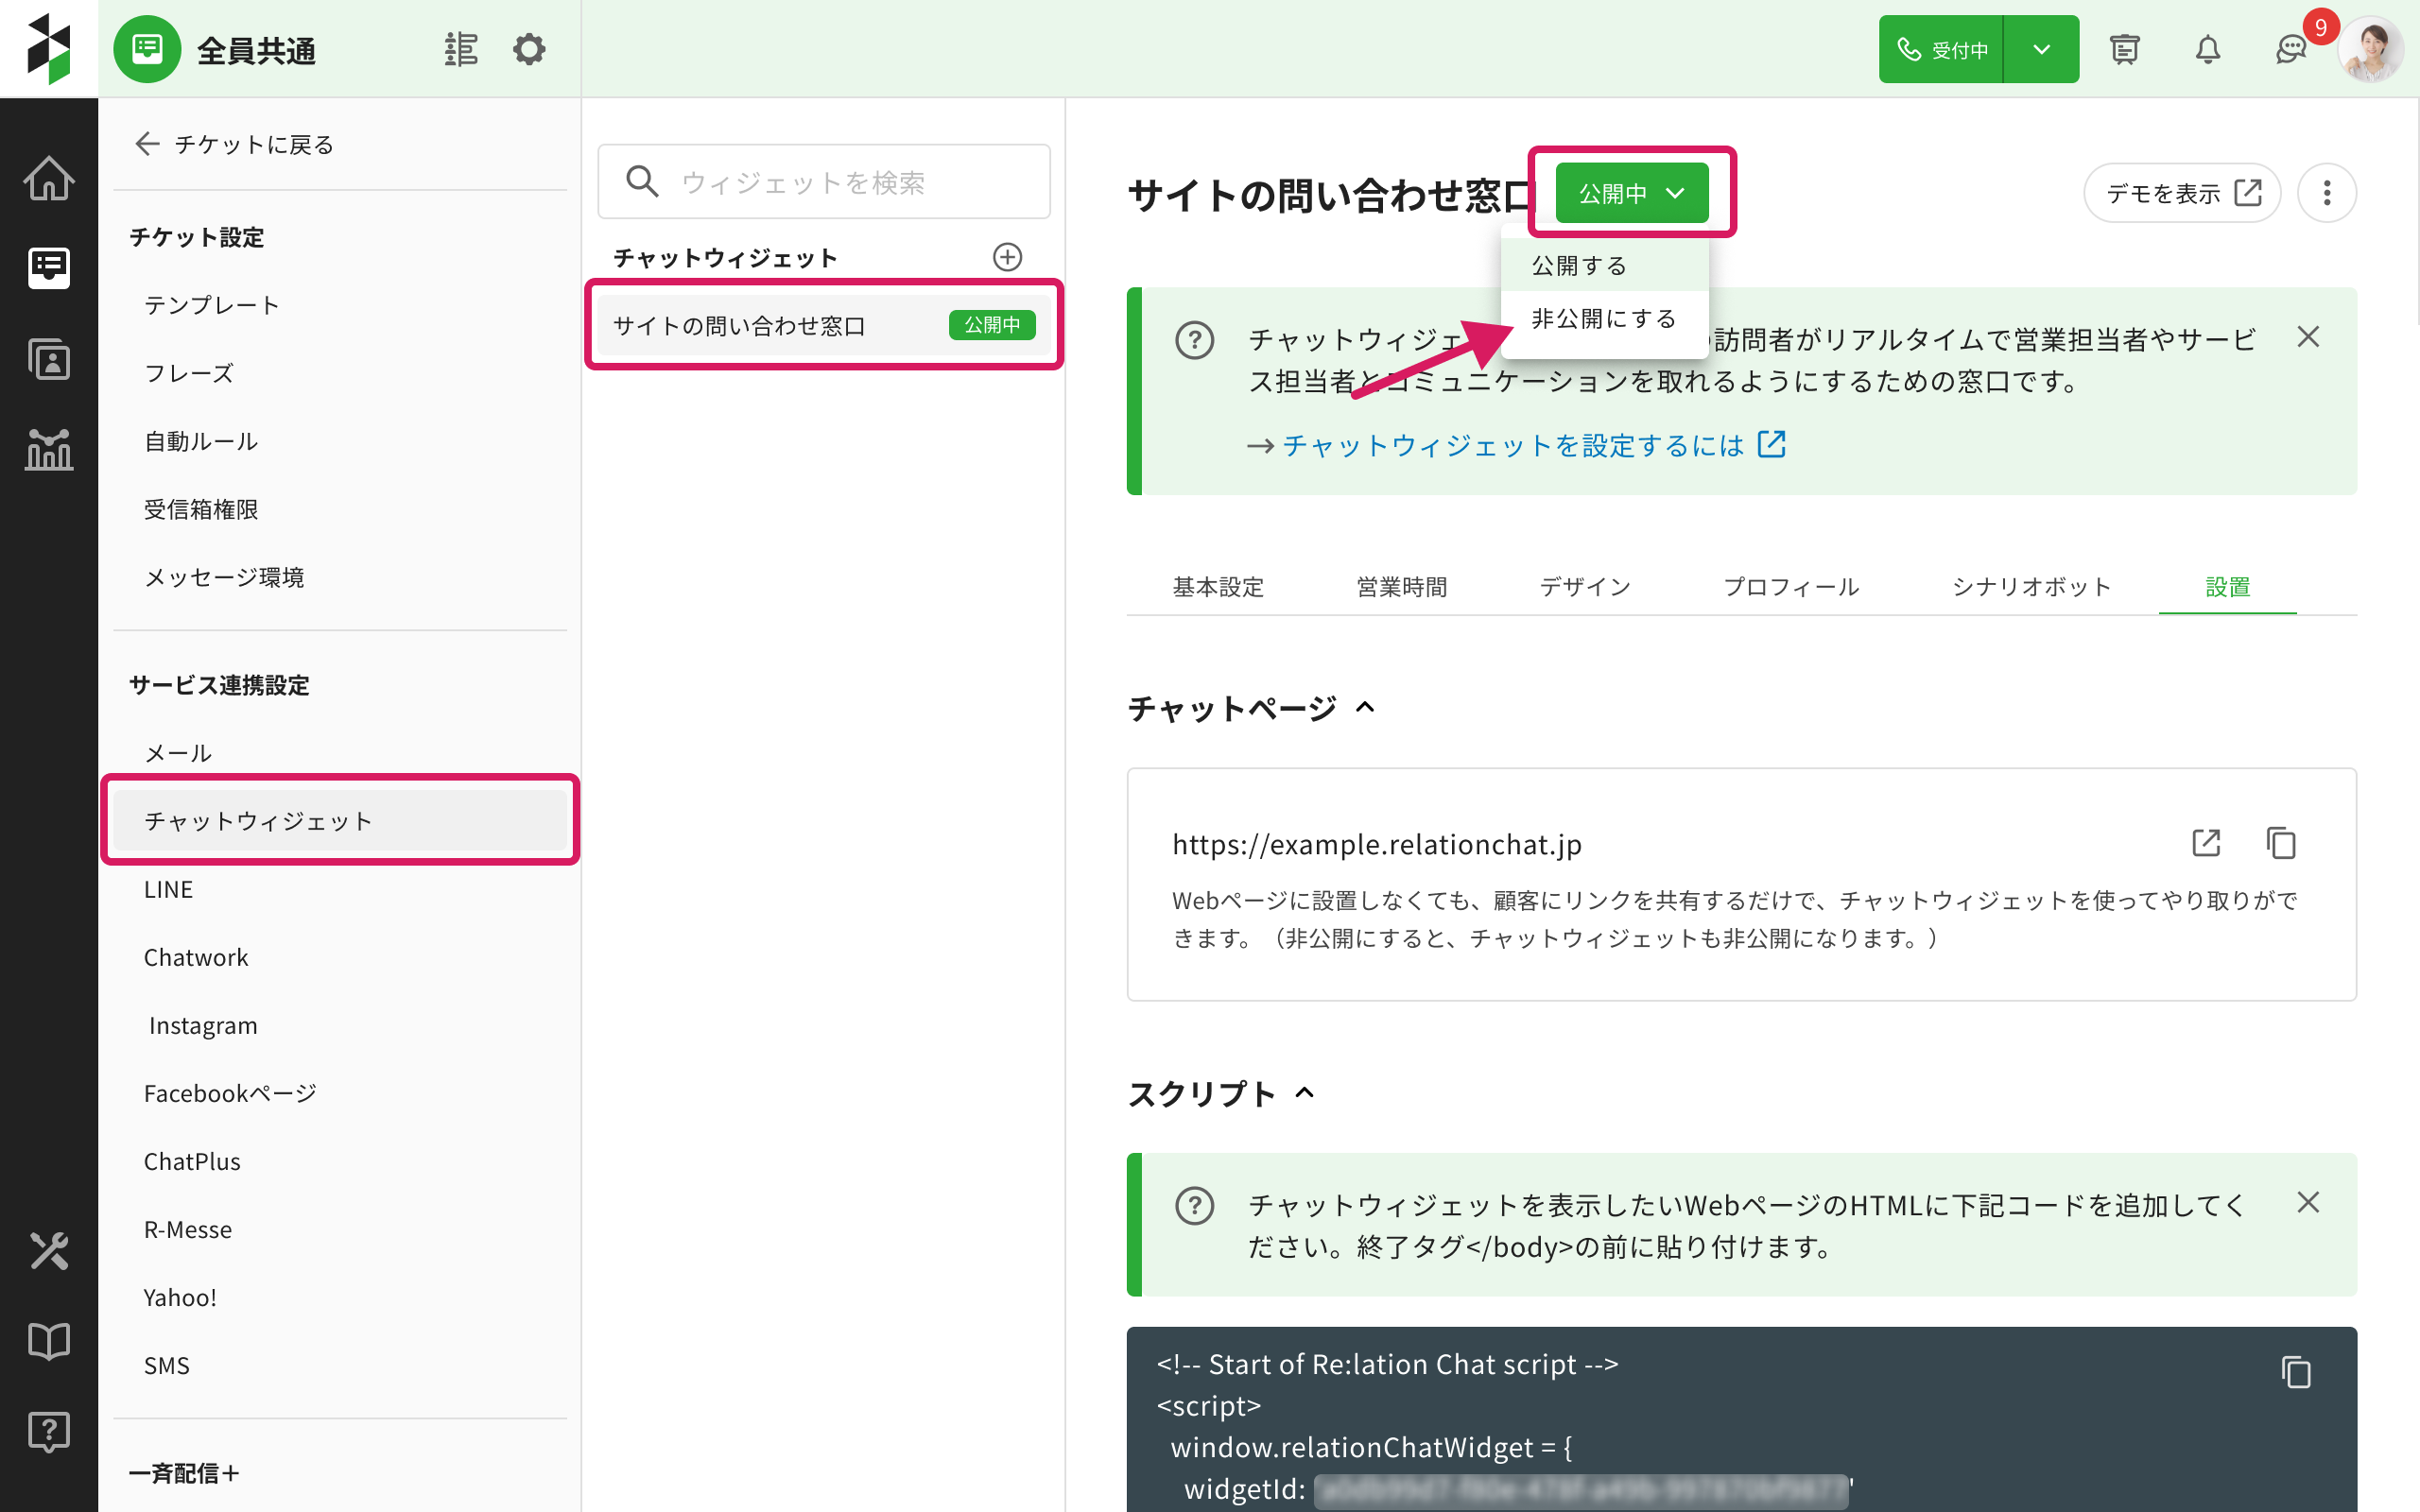Click the add chat widget plus icon
The image size is (2420, 1512).
pos(1007,257)
